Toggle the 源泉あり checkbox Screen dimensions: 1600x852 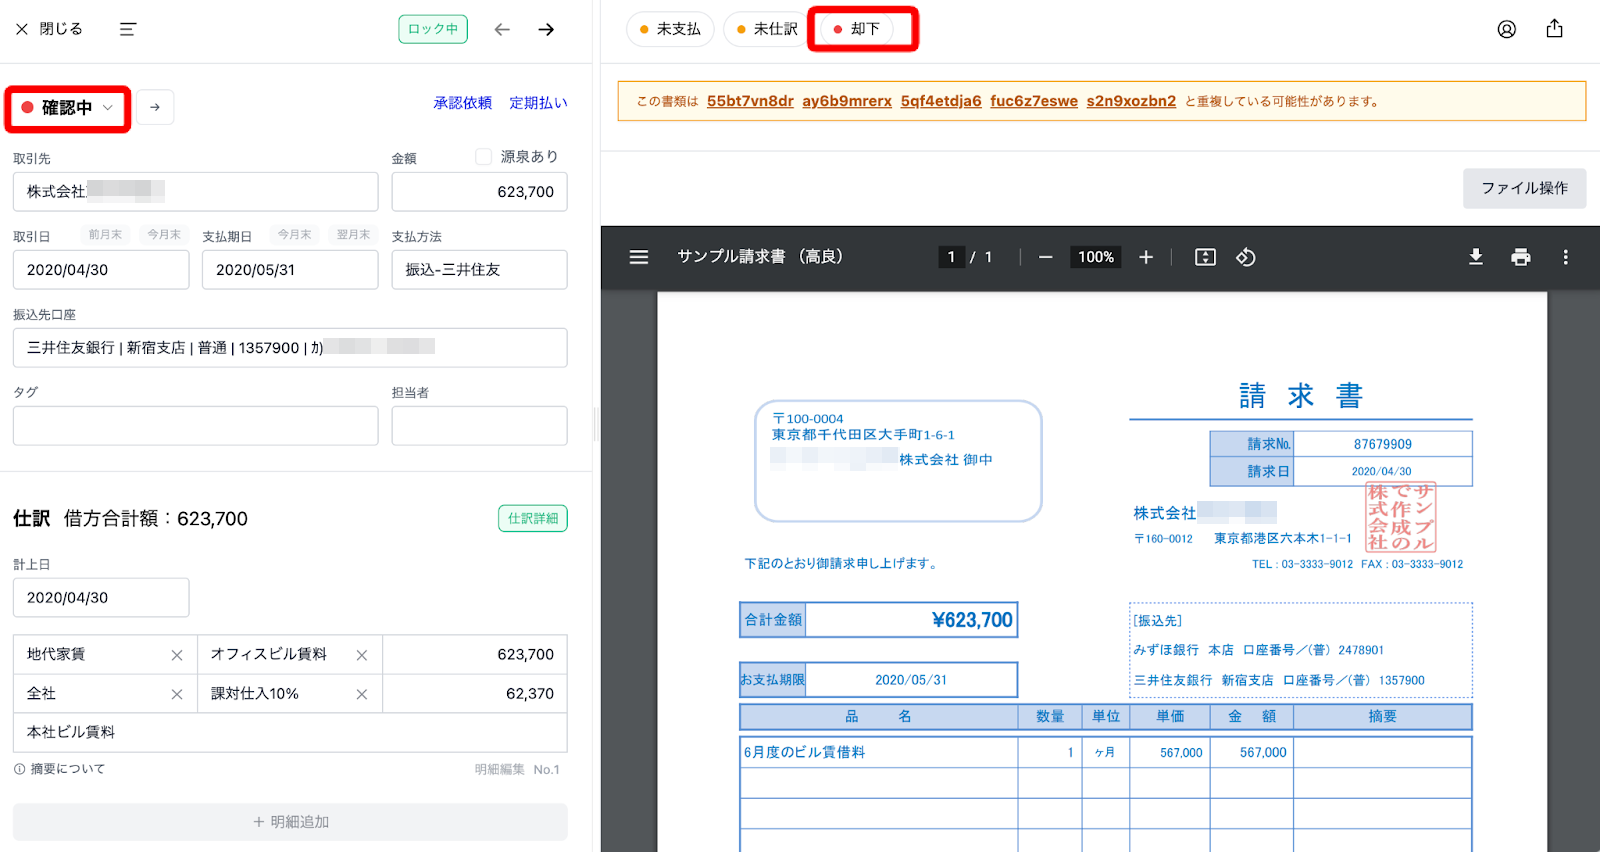484,156
